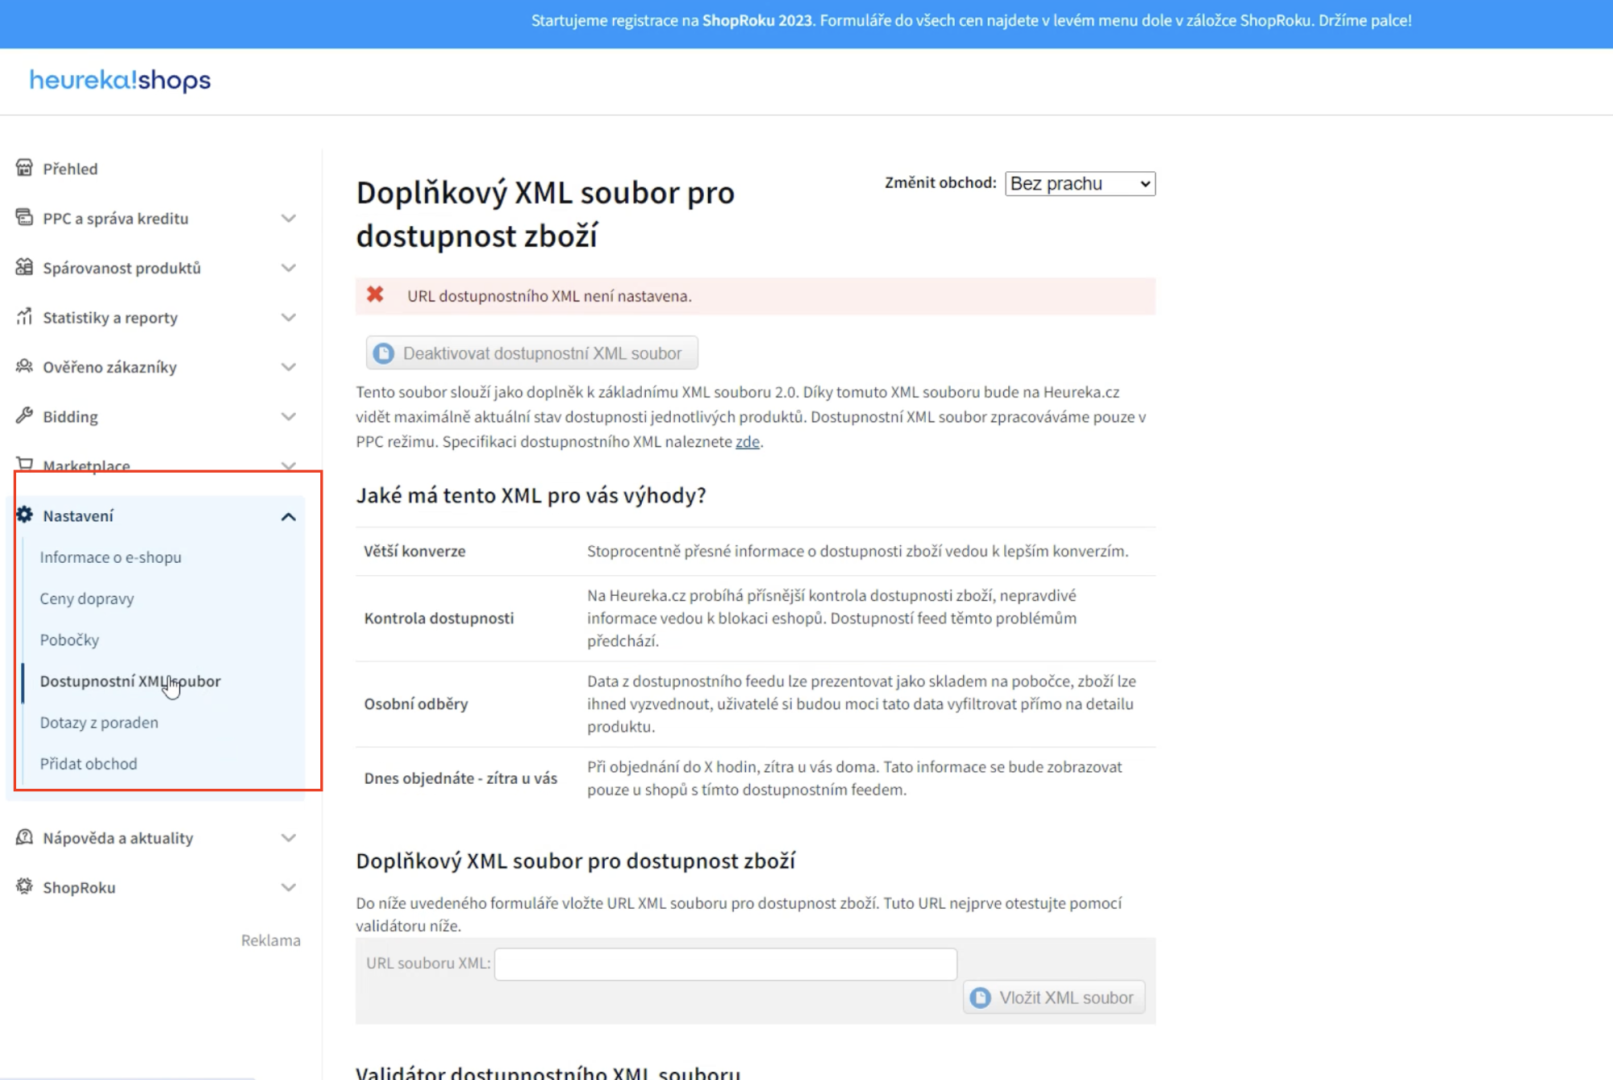Click the ShopRoku badge icon
Image resolution: width=1613 pixels, height=1080 pixels.
pos(24,886)
